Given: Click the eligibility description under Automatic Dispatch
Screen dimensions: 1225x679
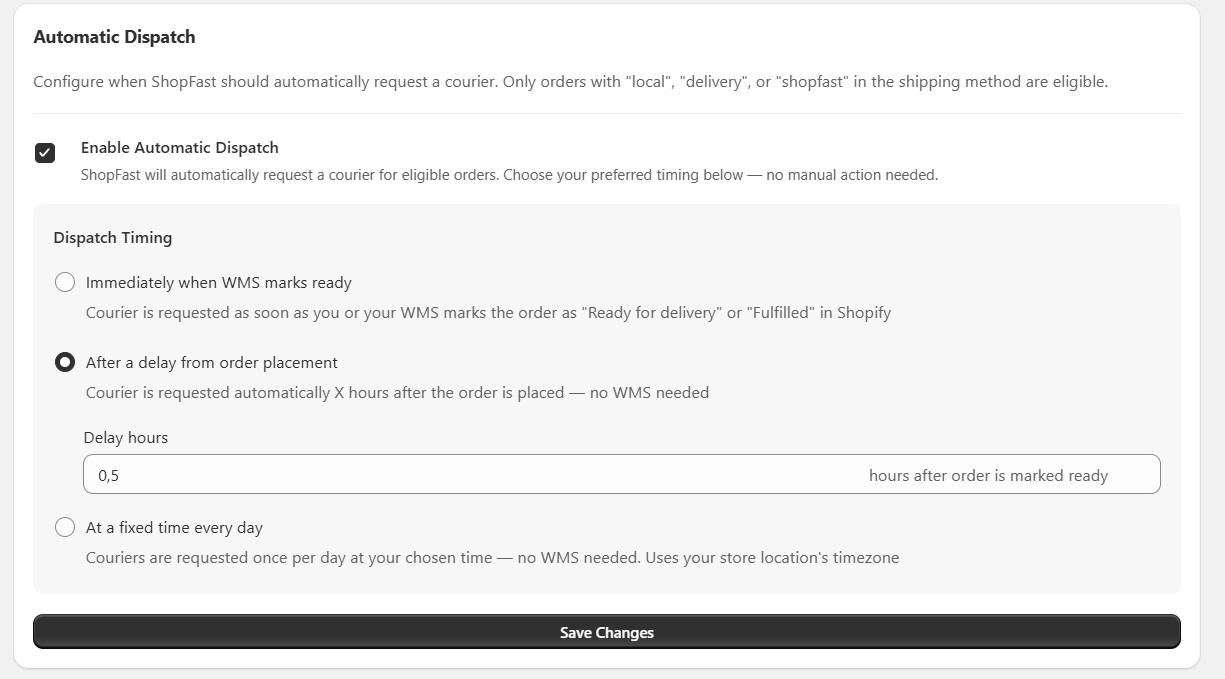Looking at the screenshot, I should (x=570, y=81).
